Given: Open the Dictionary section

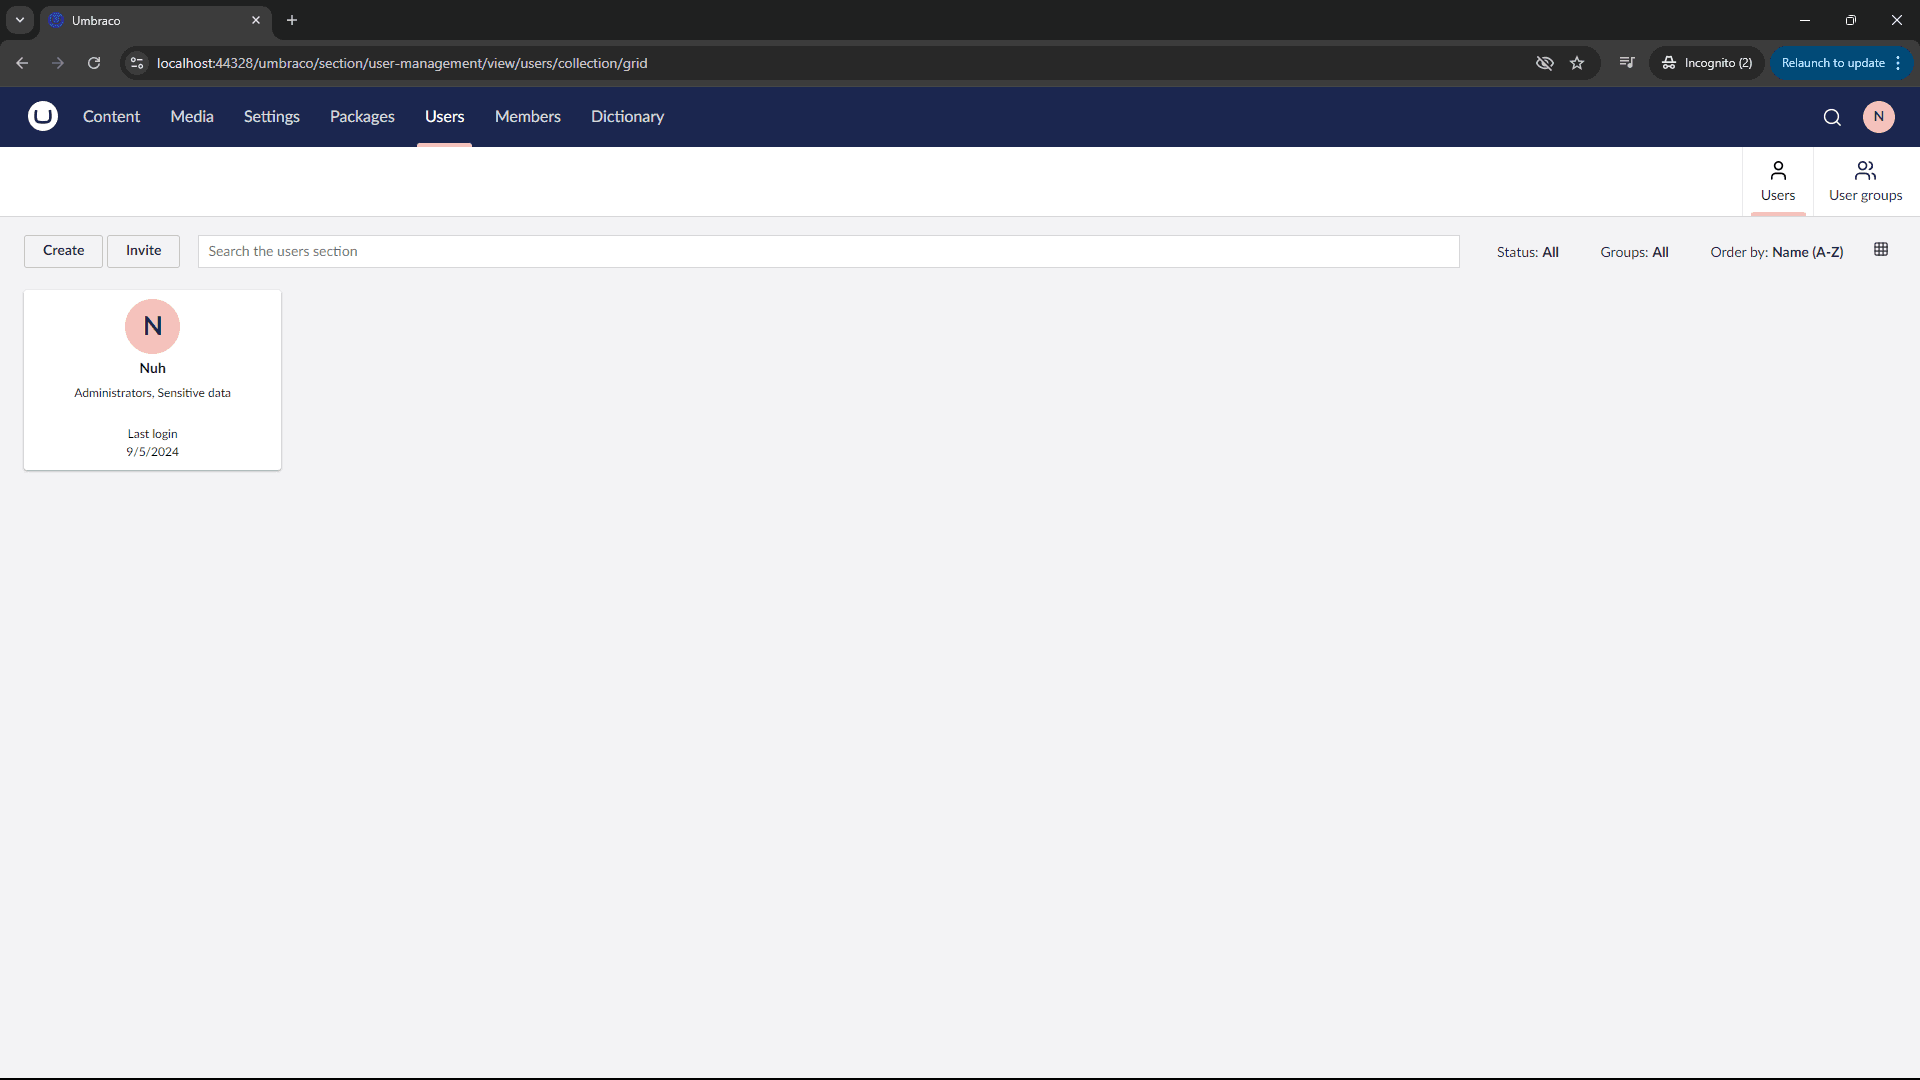Looking at the screenshot, I should pos(627,117).
